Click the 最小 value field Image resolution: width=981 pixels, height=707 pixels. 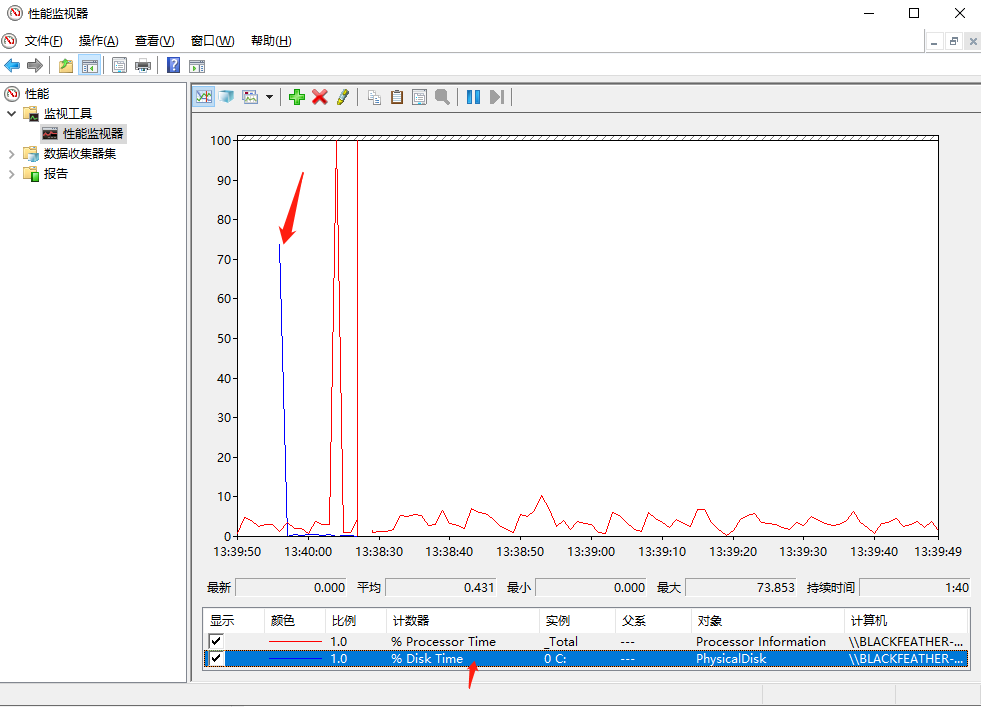click(591, 587)
